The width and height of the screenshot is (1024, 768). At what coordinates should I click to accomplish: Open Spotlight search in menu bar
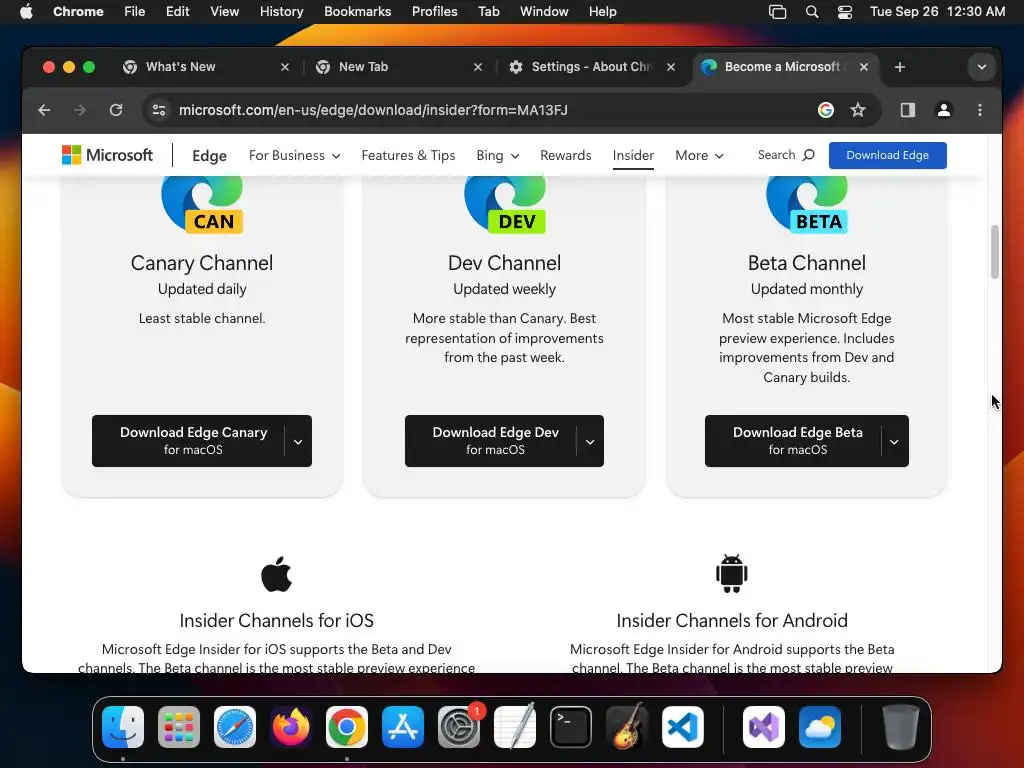tap(812, 12)
